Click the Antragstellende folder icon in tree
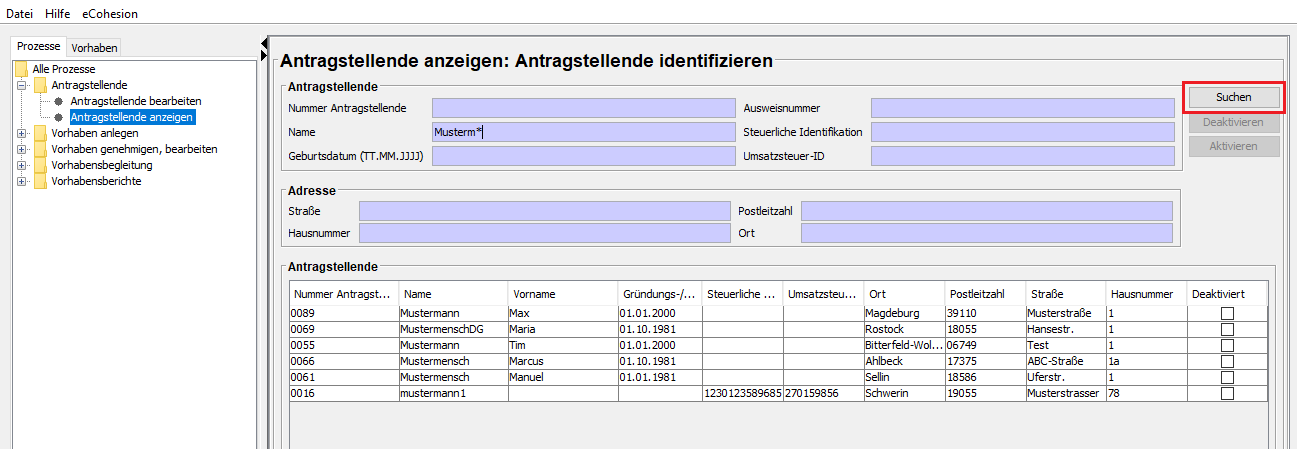Image resolution: width=1297 pixels, height=449 pixels. coord(40,85)
